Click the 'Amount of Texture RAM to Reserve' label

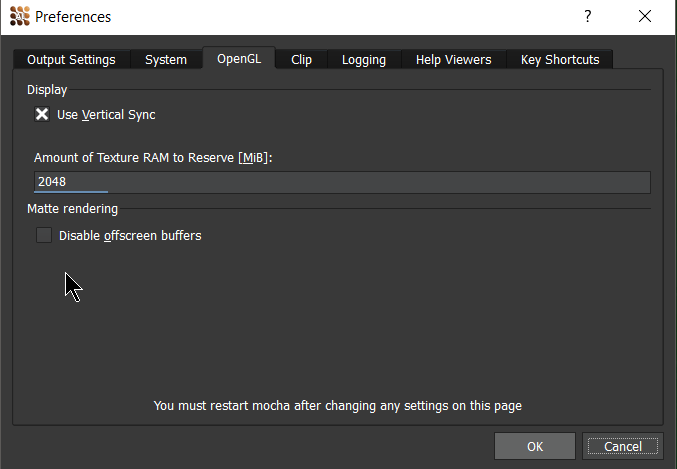tap(153, 158)
